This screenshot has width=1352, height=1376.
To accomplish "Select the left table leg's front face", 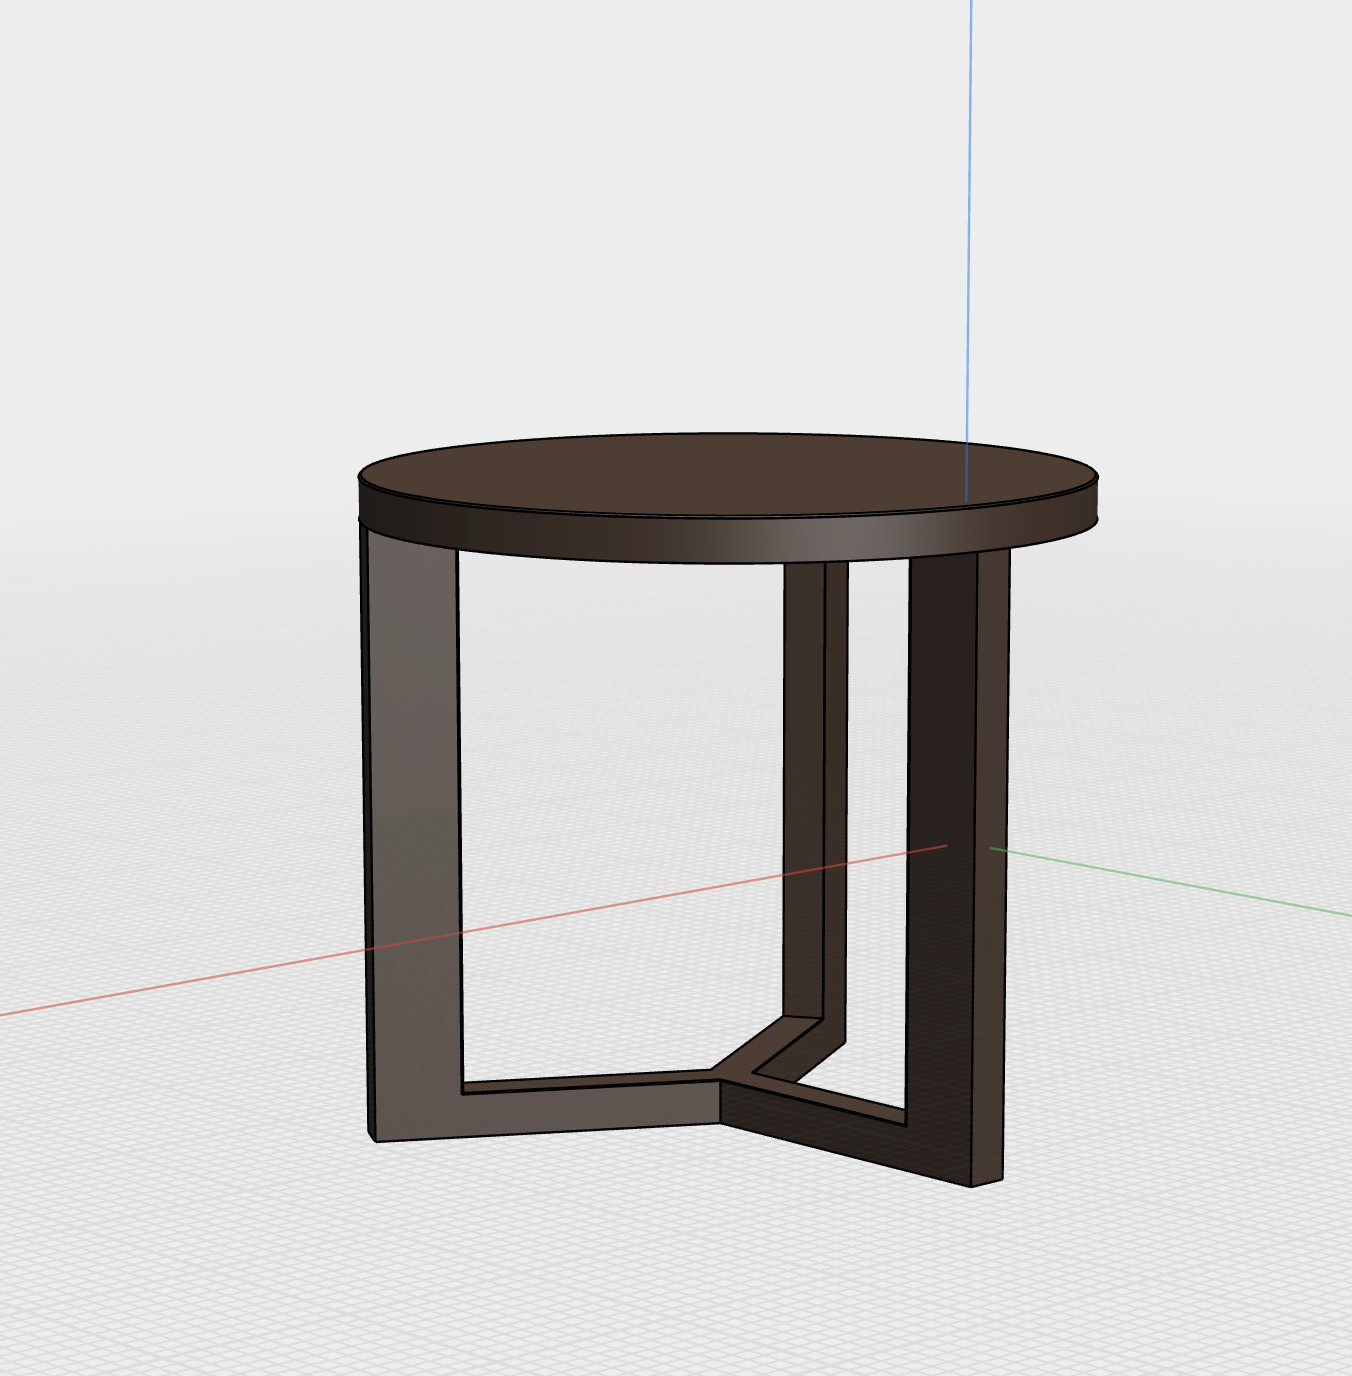I will coord(412,800).
